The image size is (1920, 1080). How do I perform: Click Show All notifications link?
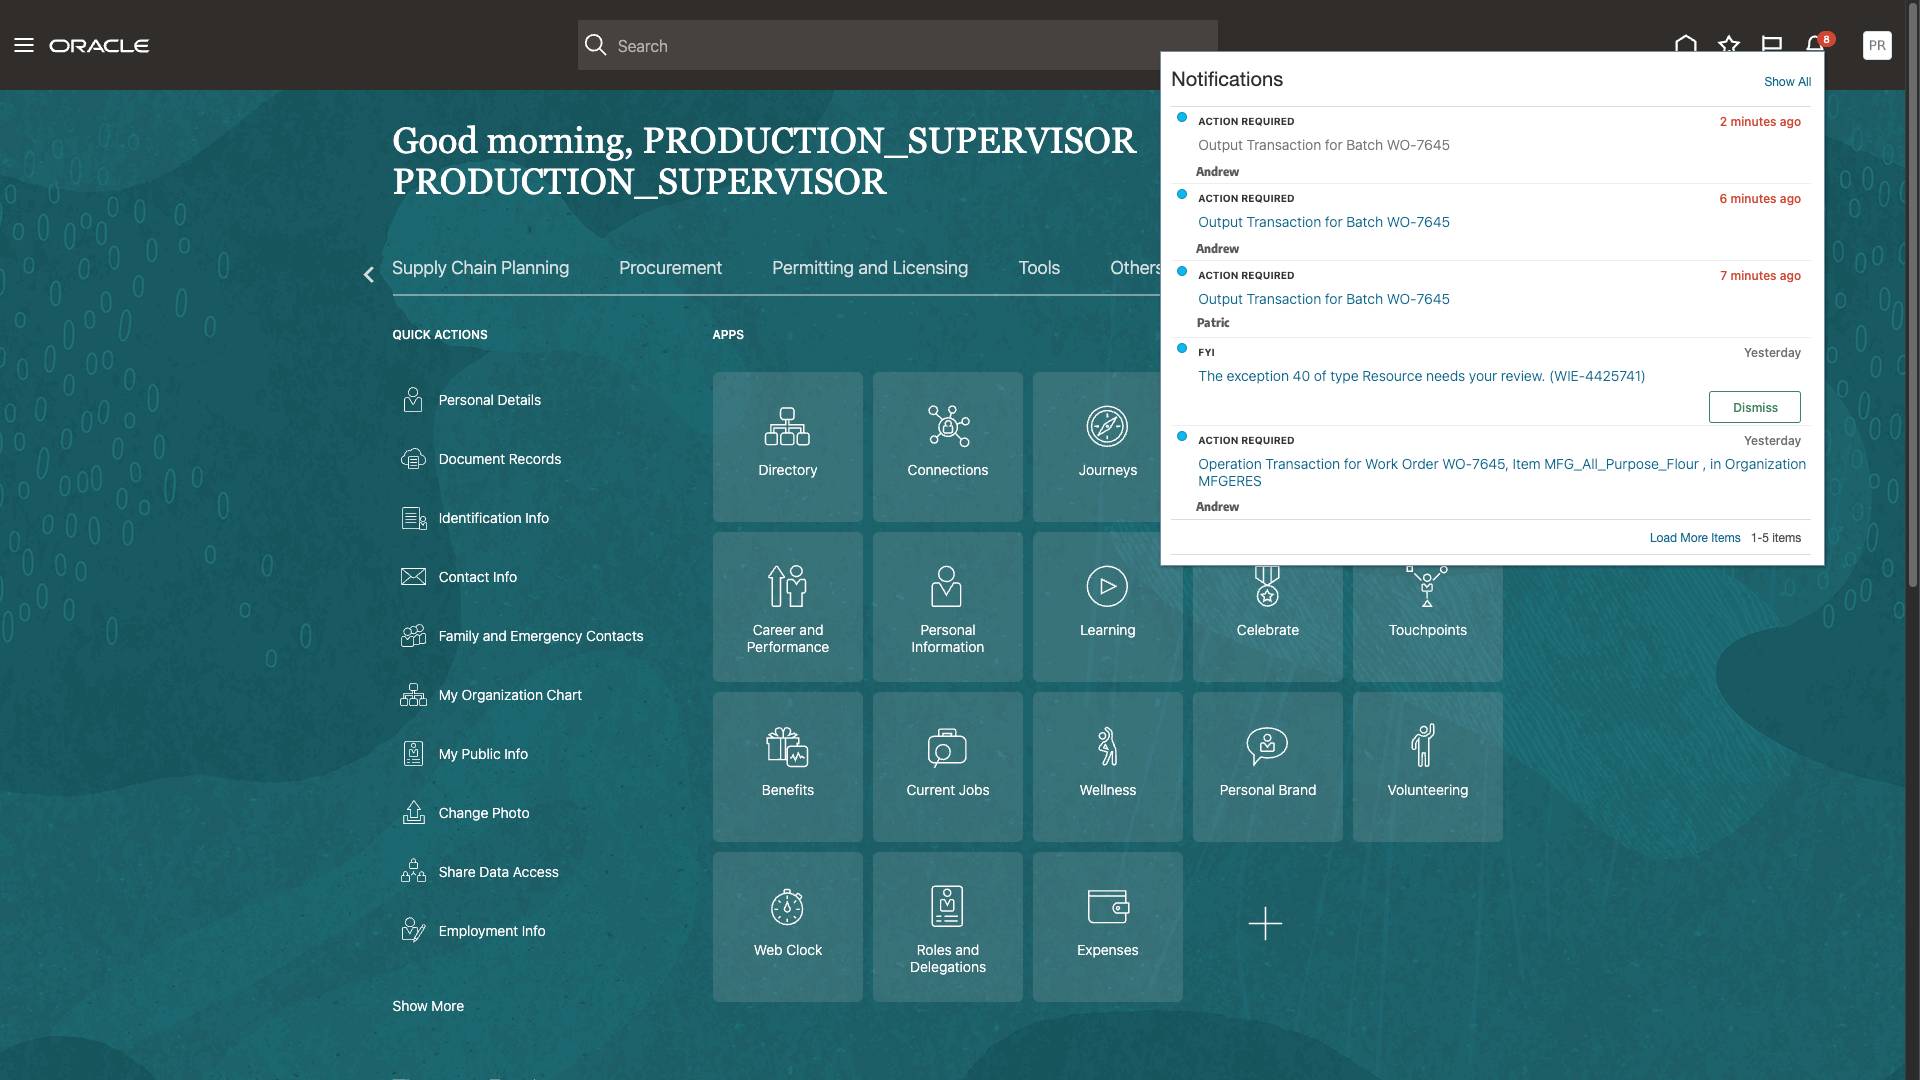pos(1787,82)
